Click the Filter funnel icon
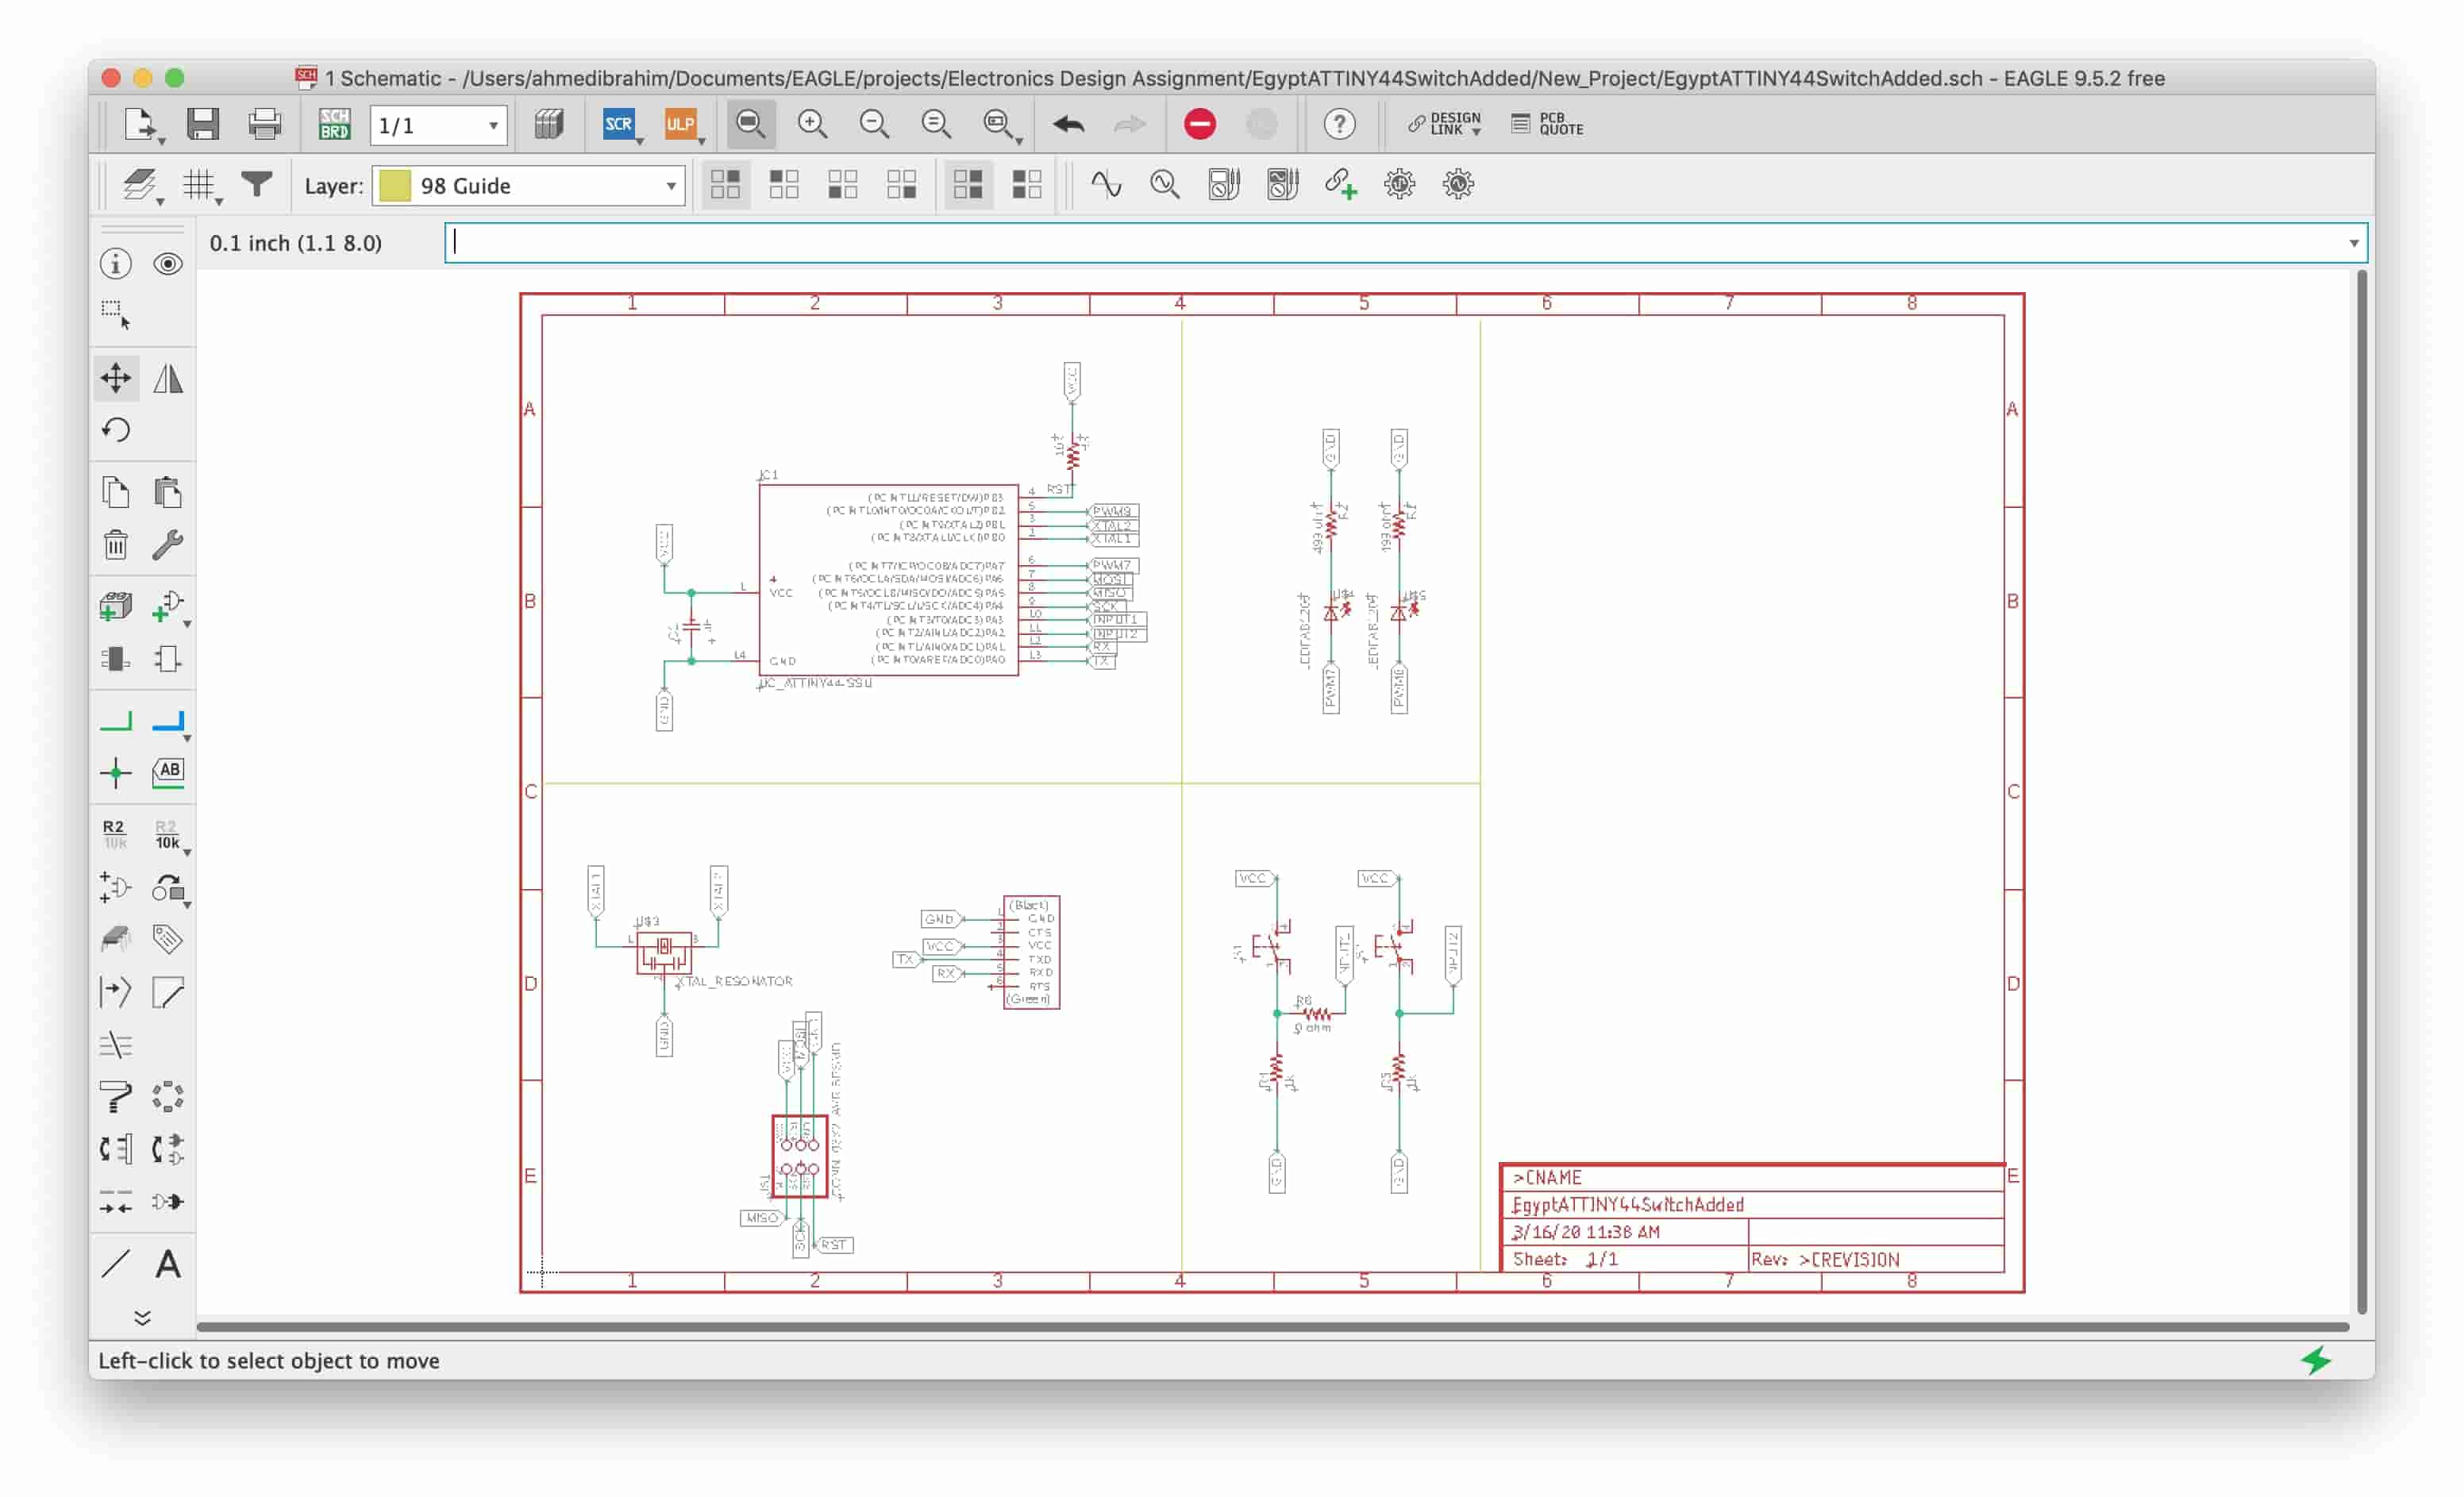This screenshot has height=1497, width=2464. click(257, 184)
